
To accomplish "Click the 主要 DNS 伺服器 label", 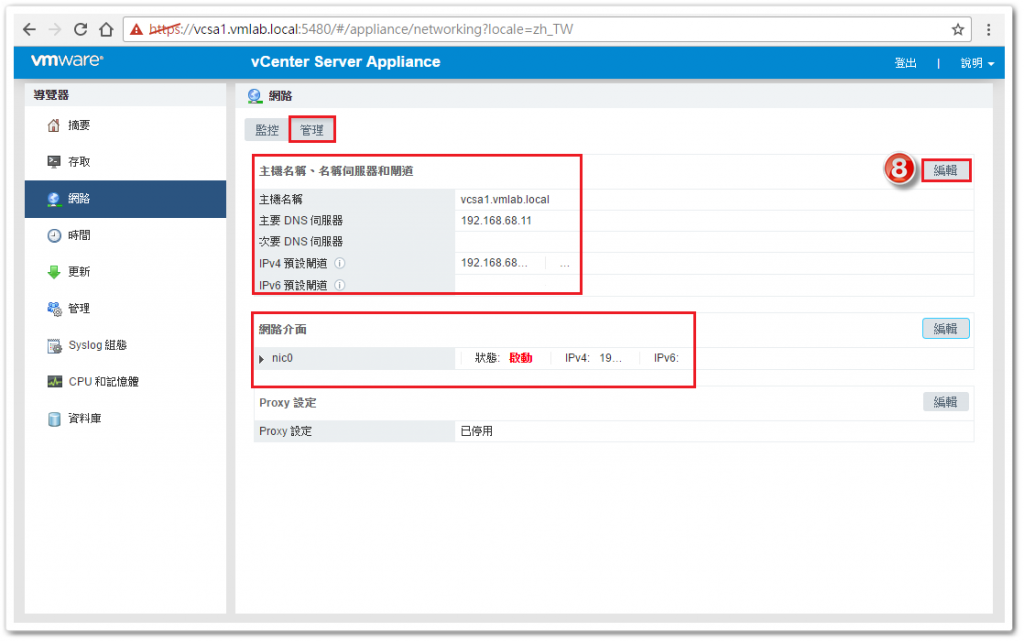I will point(301,221).
